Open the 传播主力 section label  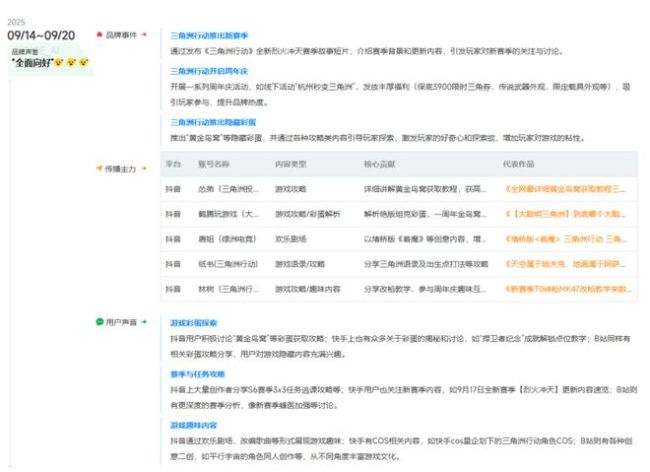[120, 169]
